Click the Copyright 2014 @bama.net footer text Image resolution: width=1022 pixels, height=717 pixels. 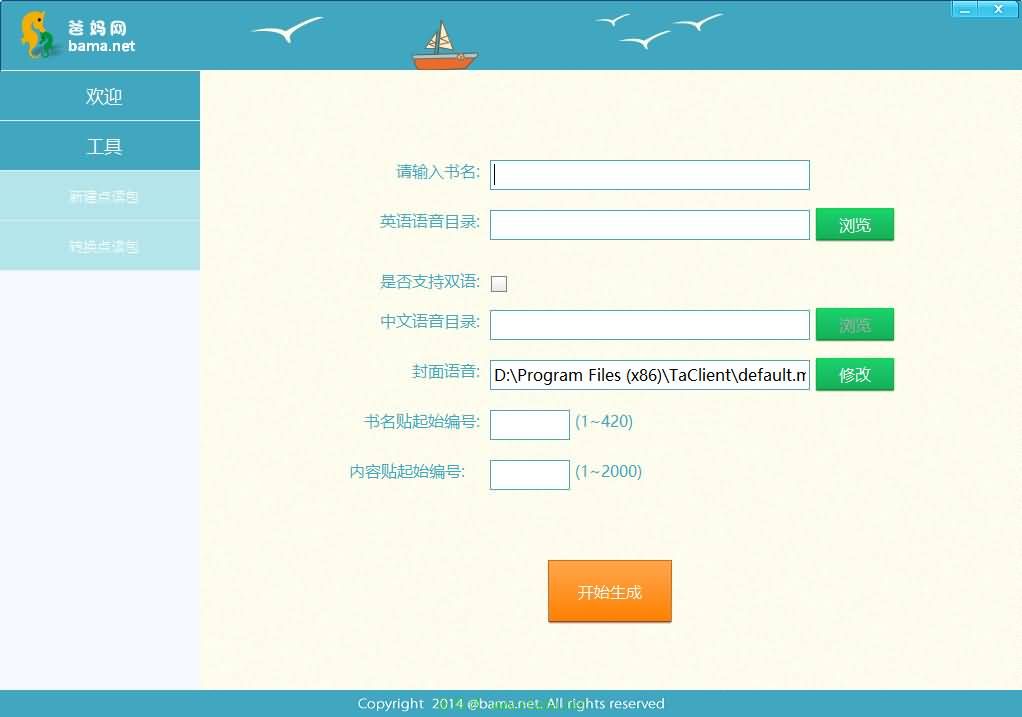pyautogui.click(x=510, y=703)
